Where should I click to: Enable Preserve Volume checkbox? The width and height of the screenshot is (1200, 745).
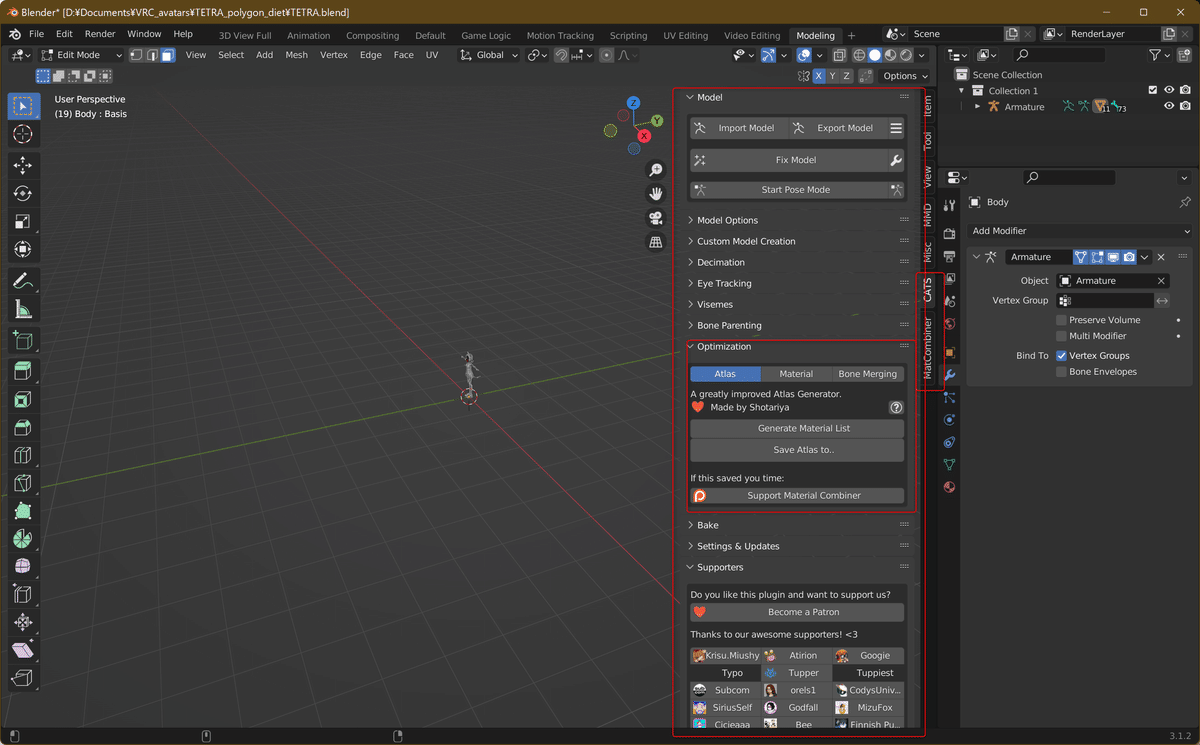click(1061, 320)
